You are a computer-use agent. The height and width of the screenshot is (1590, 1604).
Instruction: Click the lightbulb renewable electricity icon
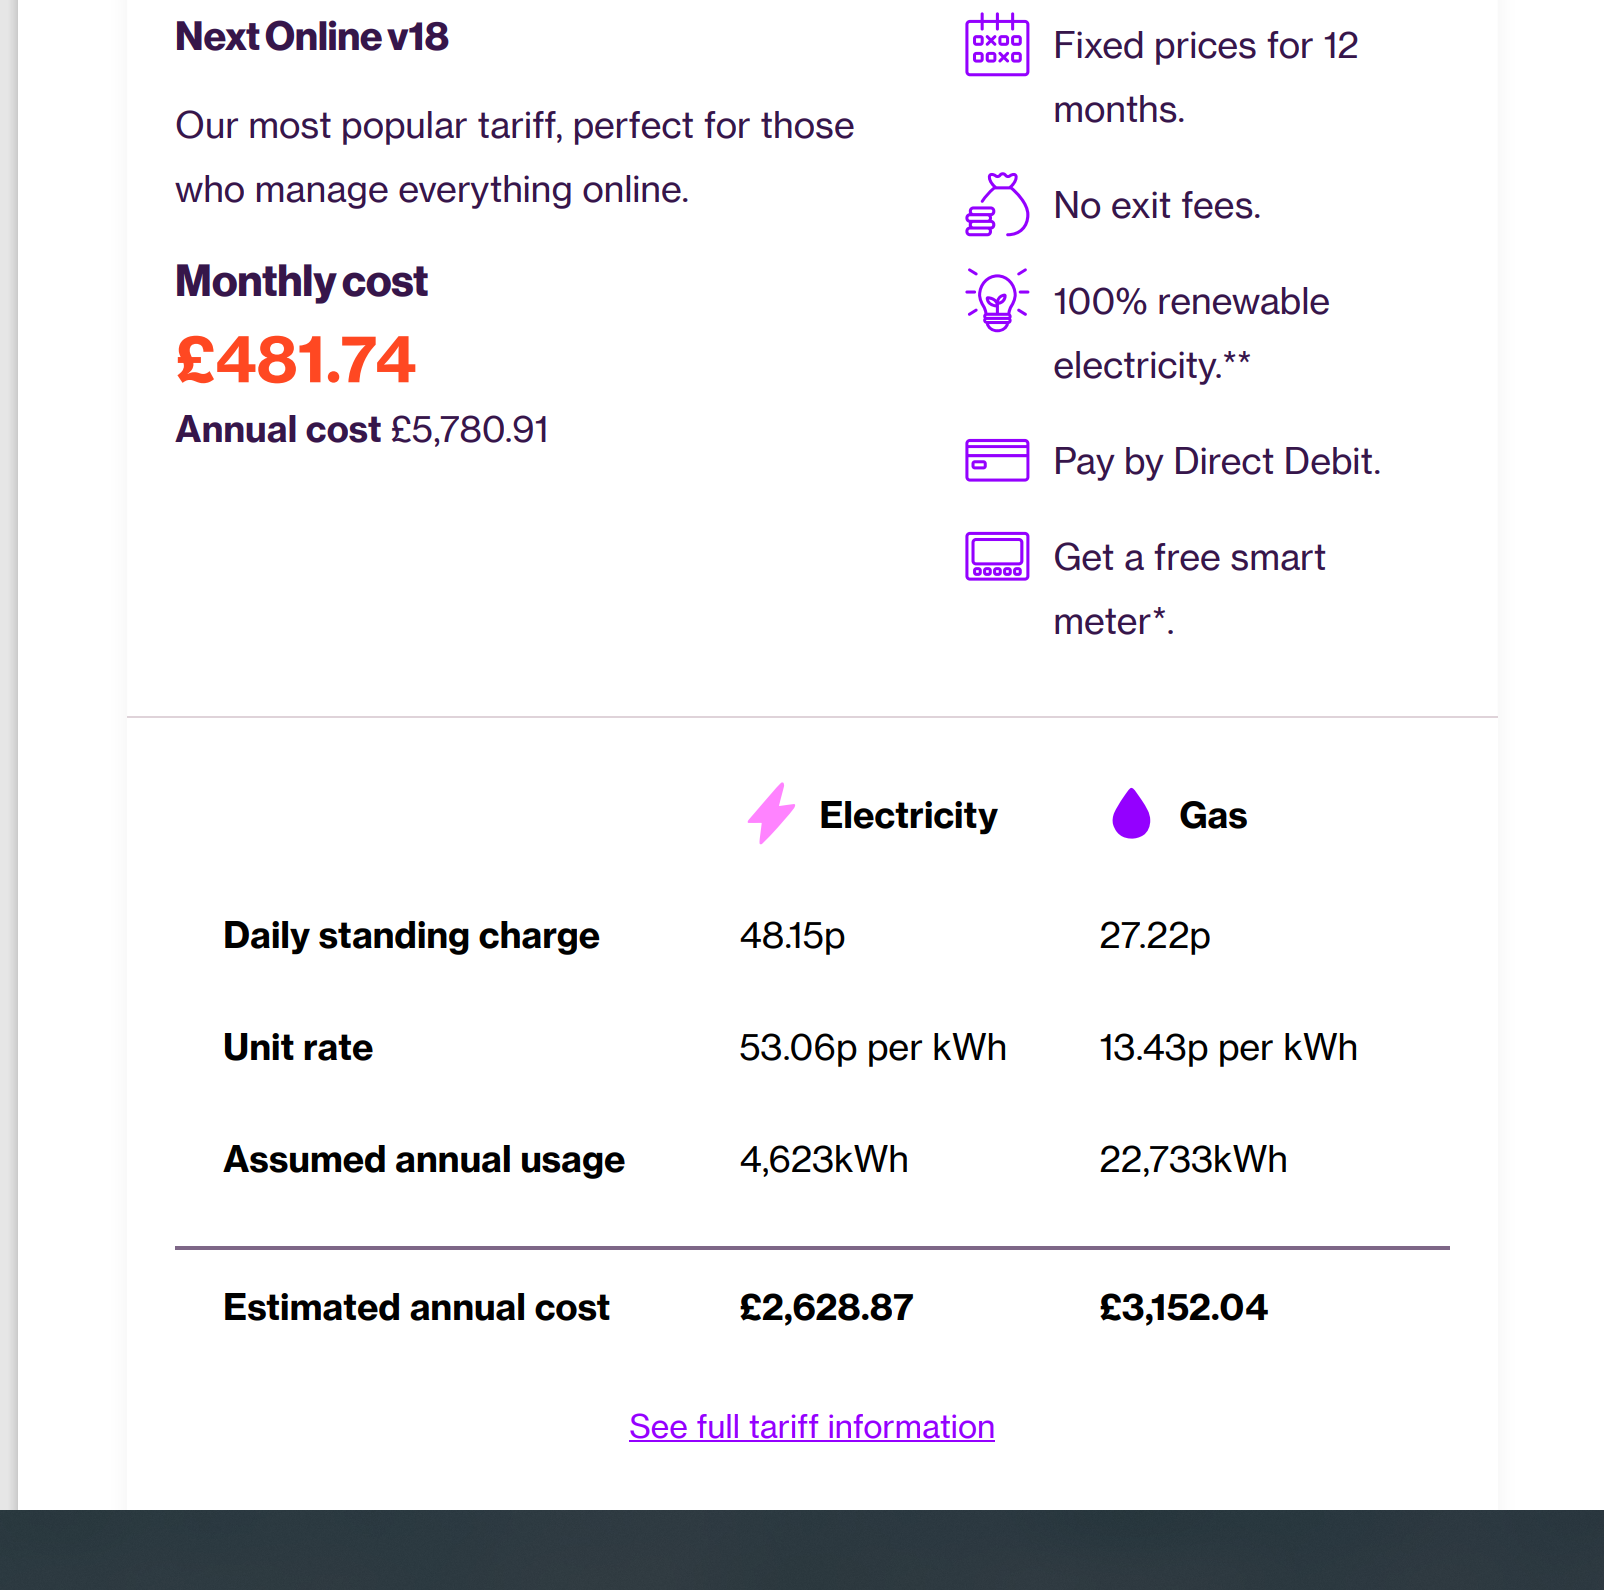996,300
